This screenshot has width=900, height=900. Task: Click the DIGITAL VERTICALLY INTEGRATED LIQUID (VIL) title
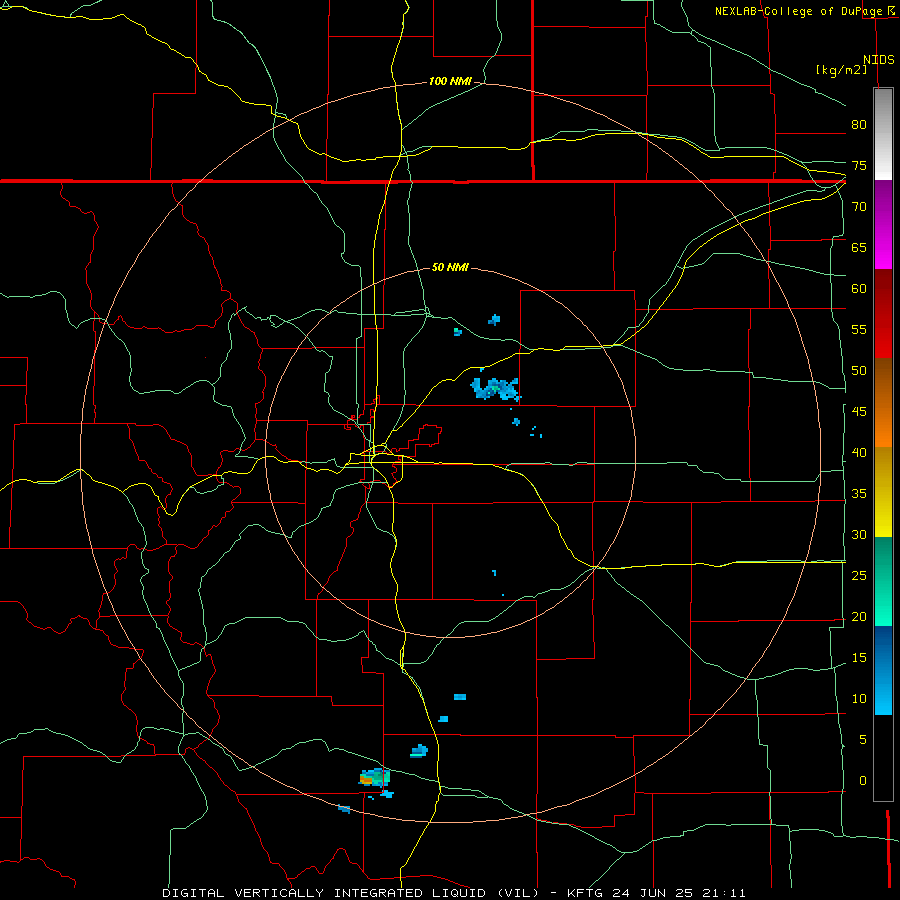(352, 893)
